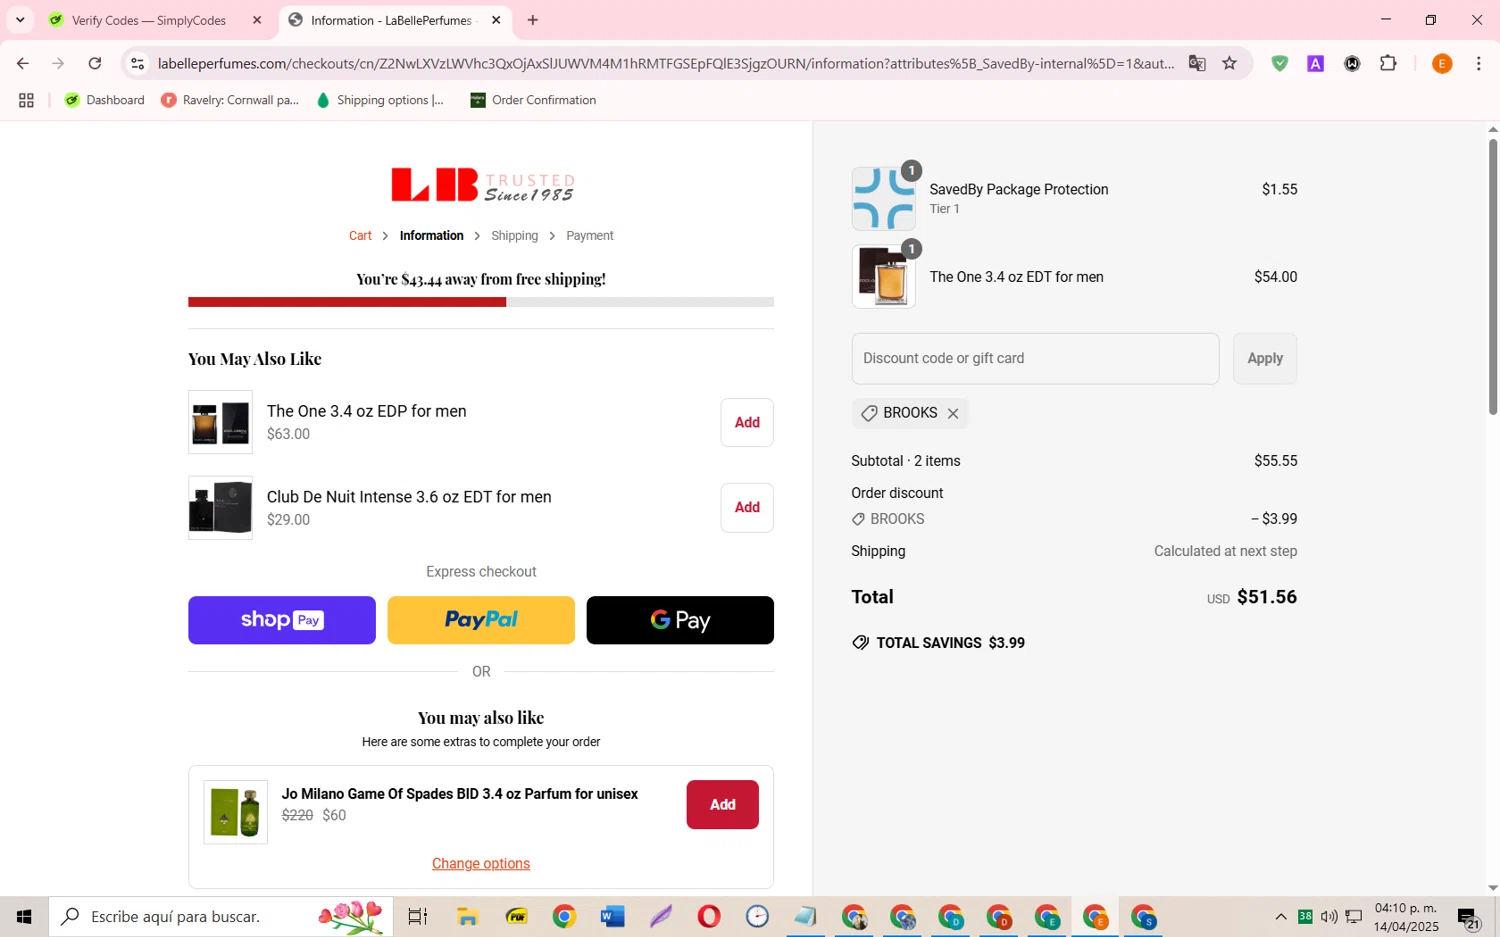This screenshot has width=1500, height=937.
Task: Click 'TOTAL SAVINGS $3.99' text
Action: [950, 643]
